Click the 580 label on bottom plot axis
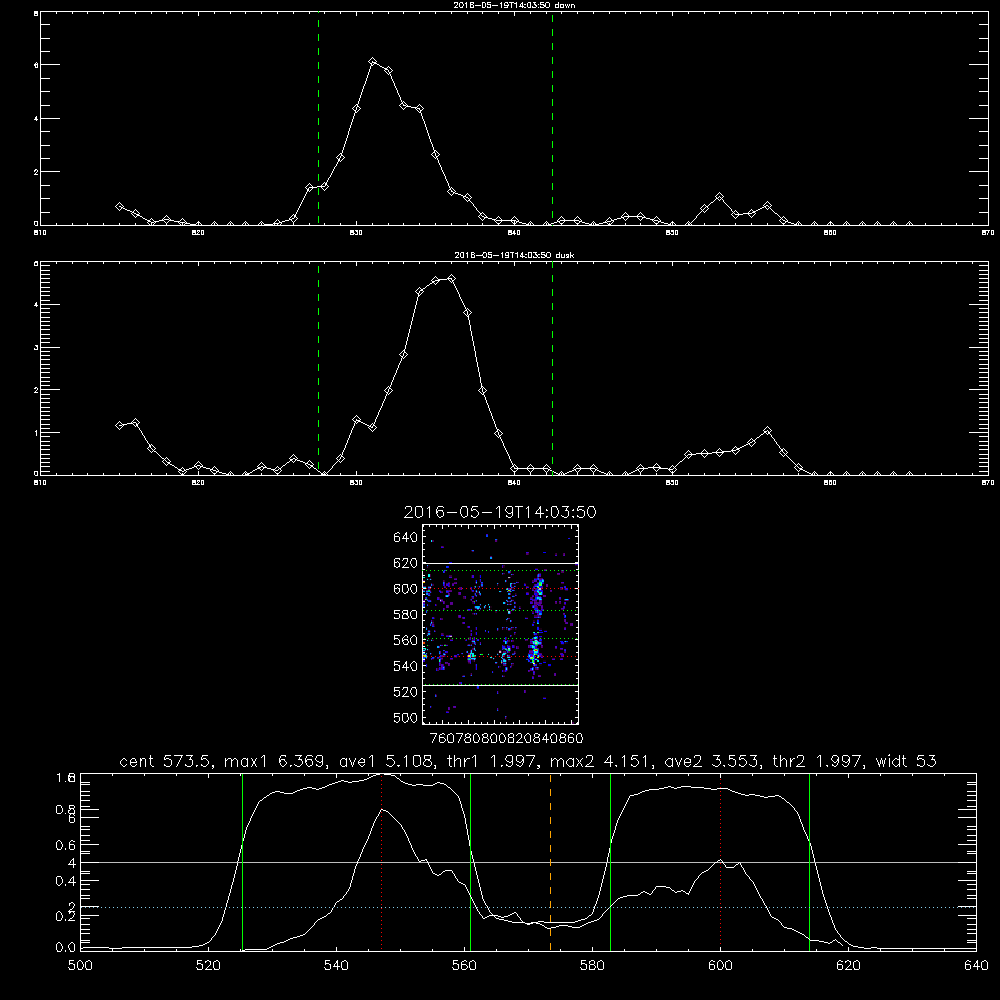Viewport: 1000px width, 1000px height. (x=592, y=966)
